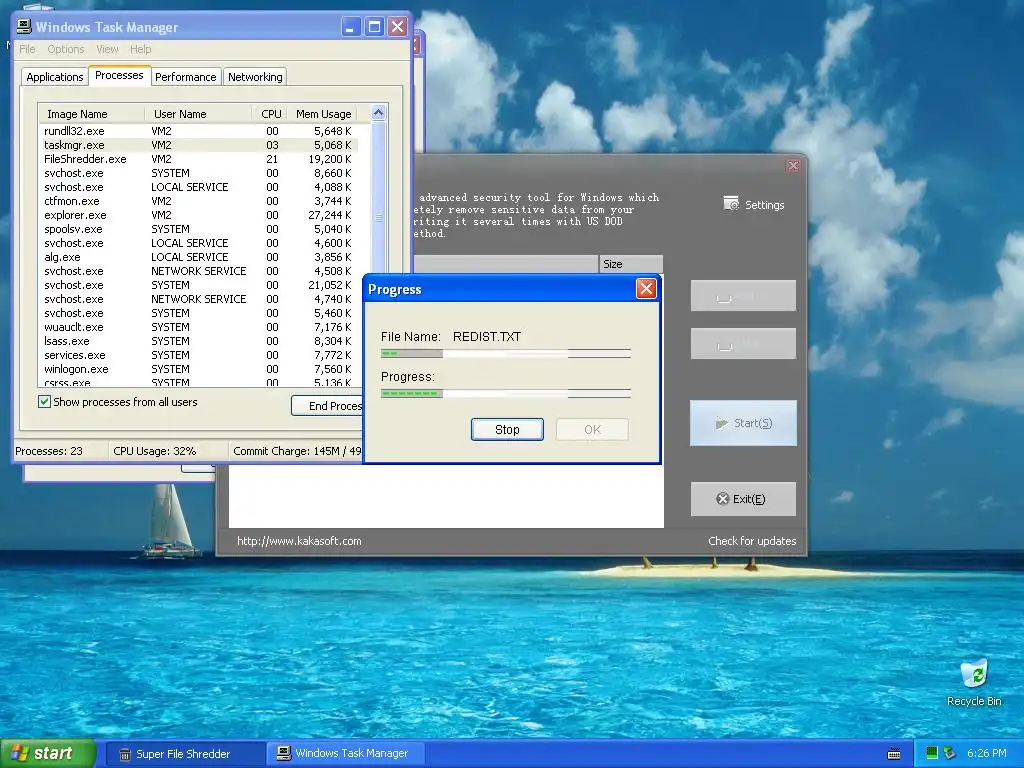This screenshot has height=768, width=1024.
Task: Open the Help menu in Task Manager
Action: 140,49
